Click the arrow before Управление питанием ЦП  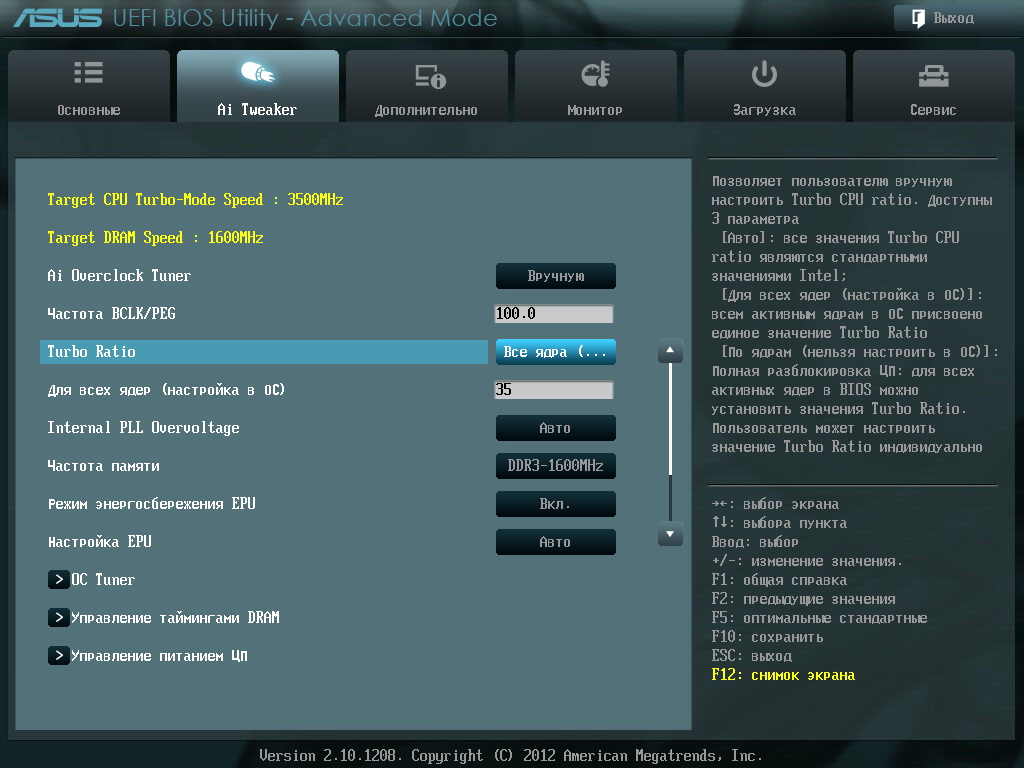[x=58, y=655]
